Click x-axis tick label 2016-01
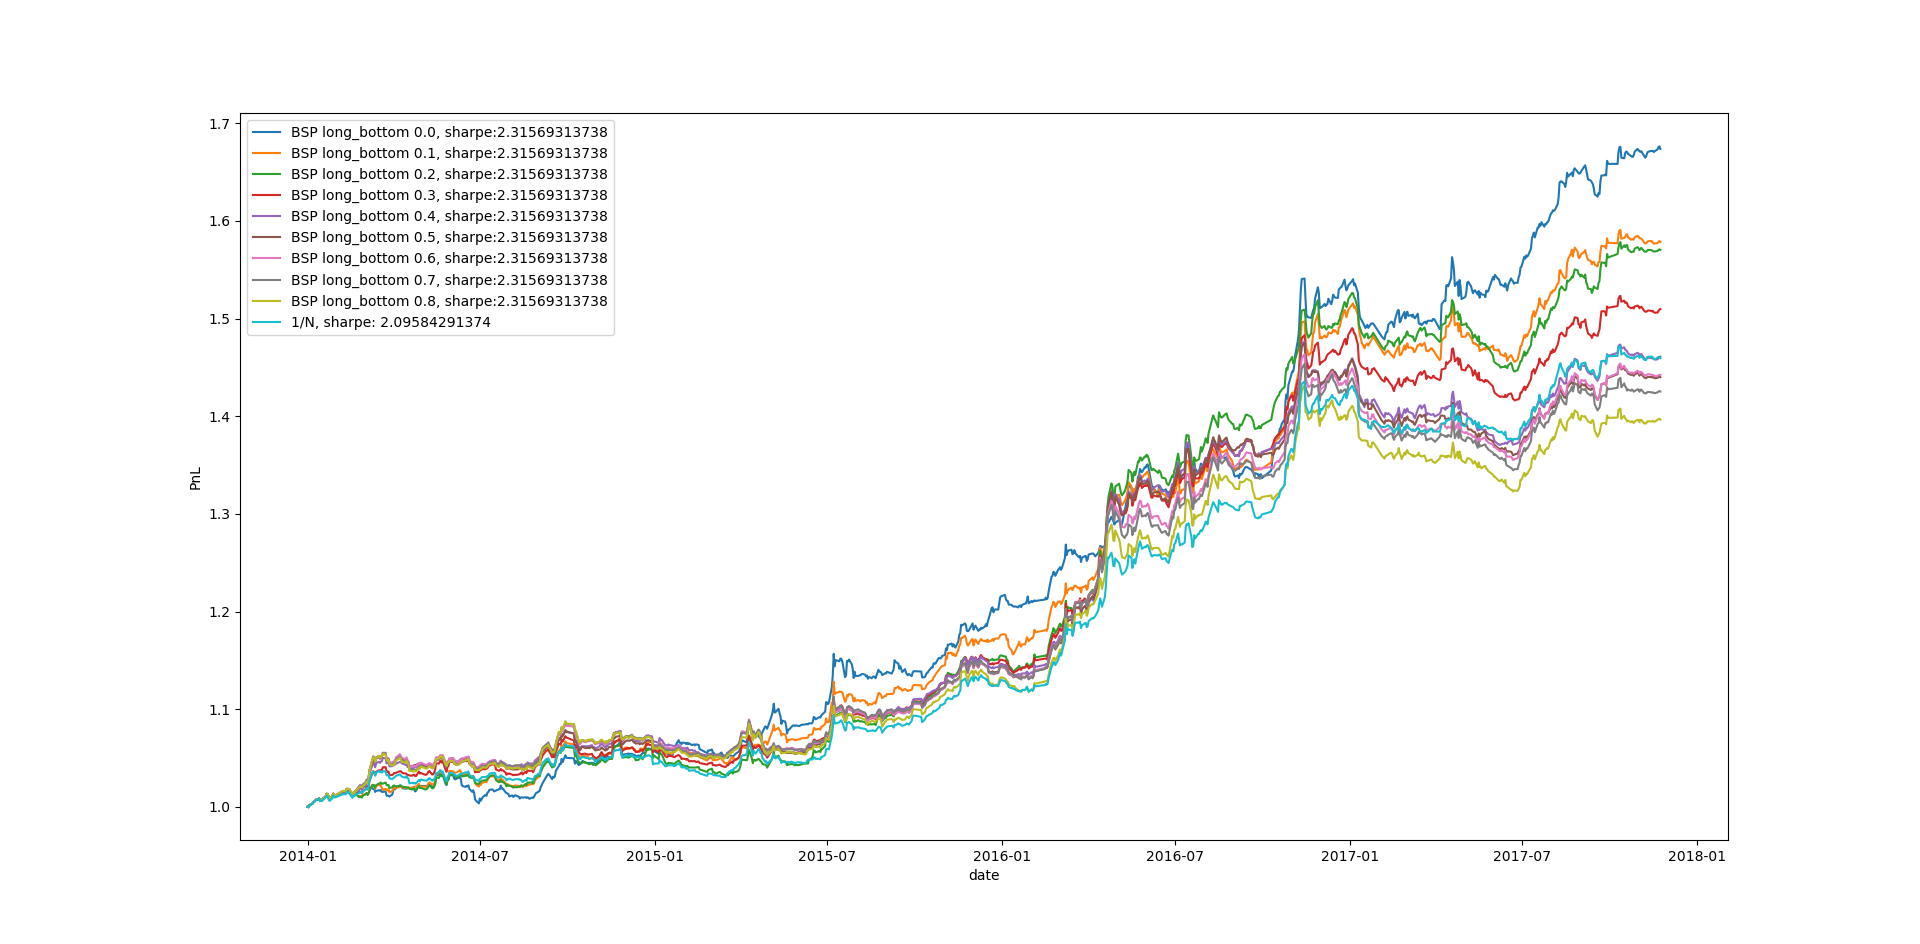 click(1002, 856)
